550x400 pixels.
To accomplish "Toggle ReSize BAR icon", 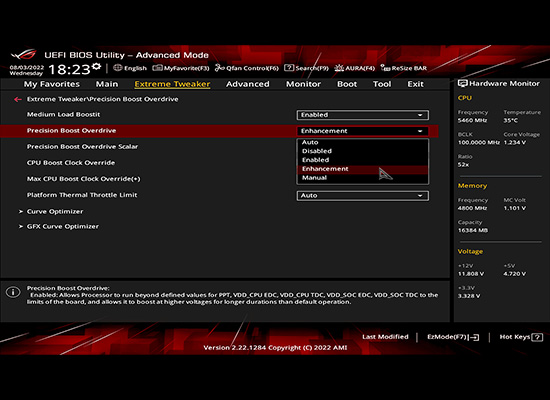I will (385, 68).
